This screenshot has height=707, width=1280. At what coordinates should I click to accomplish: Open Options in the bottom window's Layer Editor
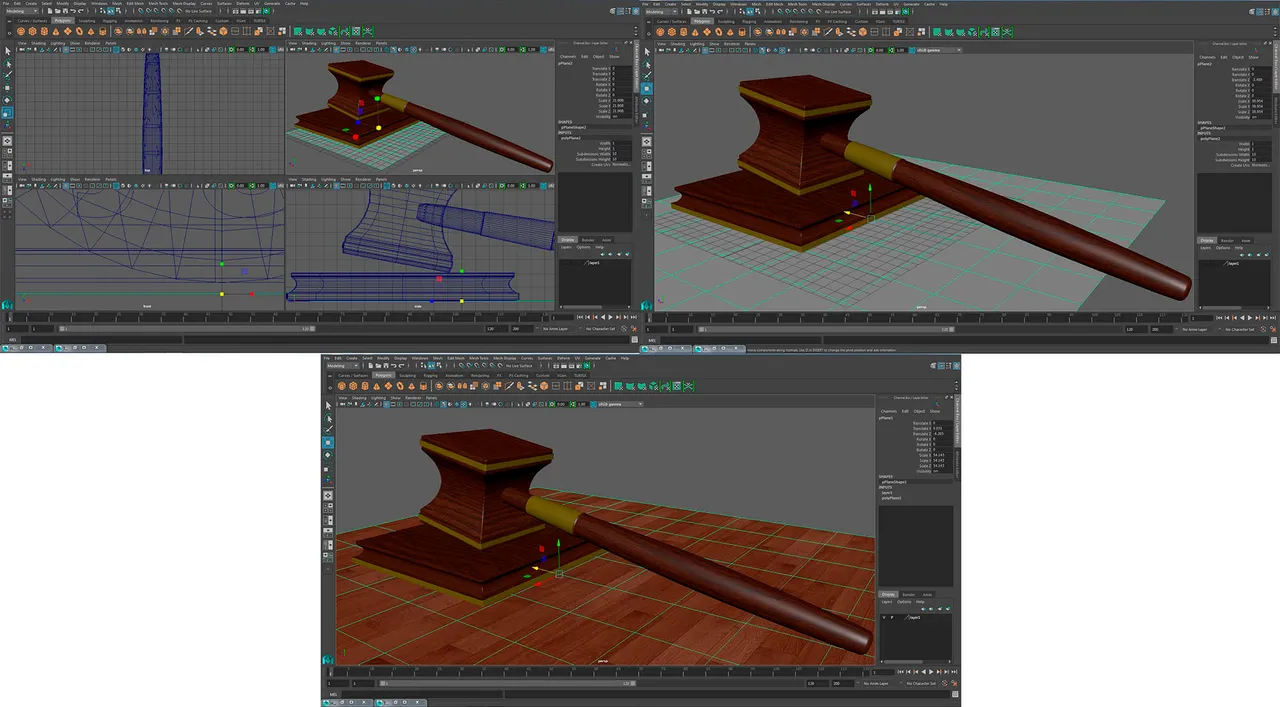click(x=904, y=602)
